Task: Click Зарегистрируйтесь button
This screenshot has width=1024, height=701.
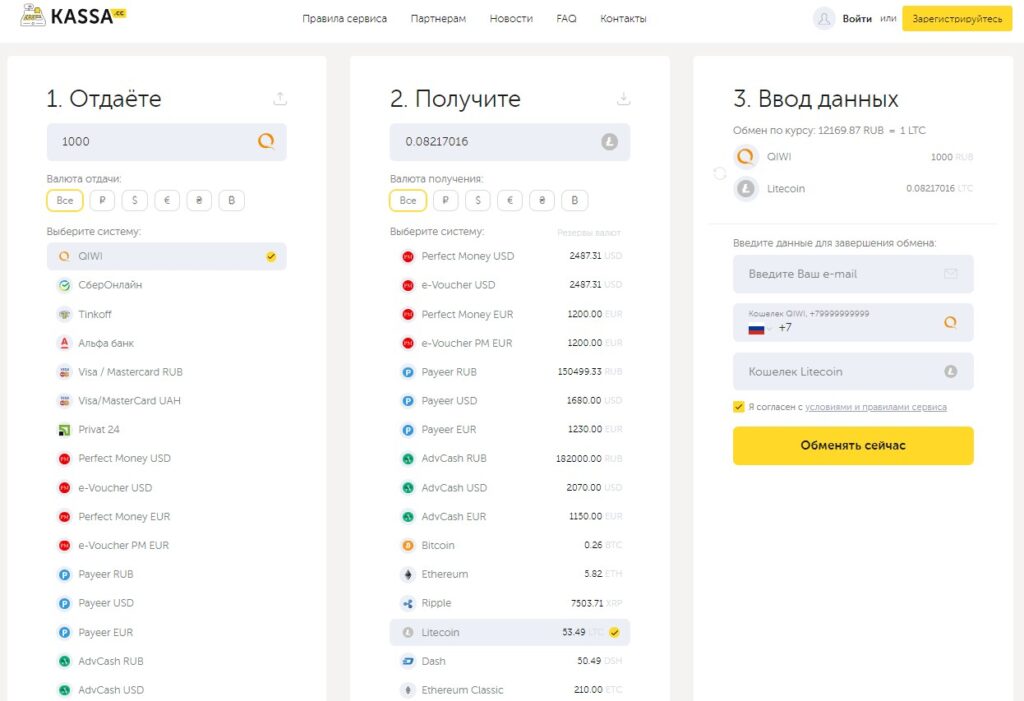Action: pyautogui.click(x=957, y=19)
